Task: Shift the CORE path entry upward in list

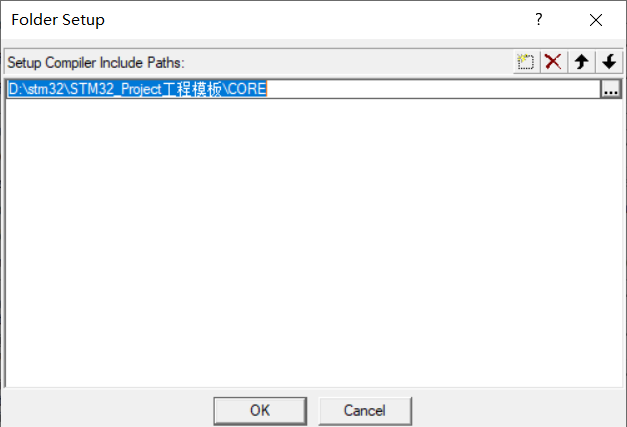Action: point(581,62)
